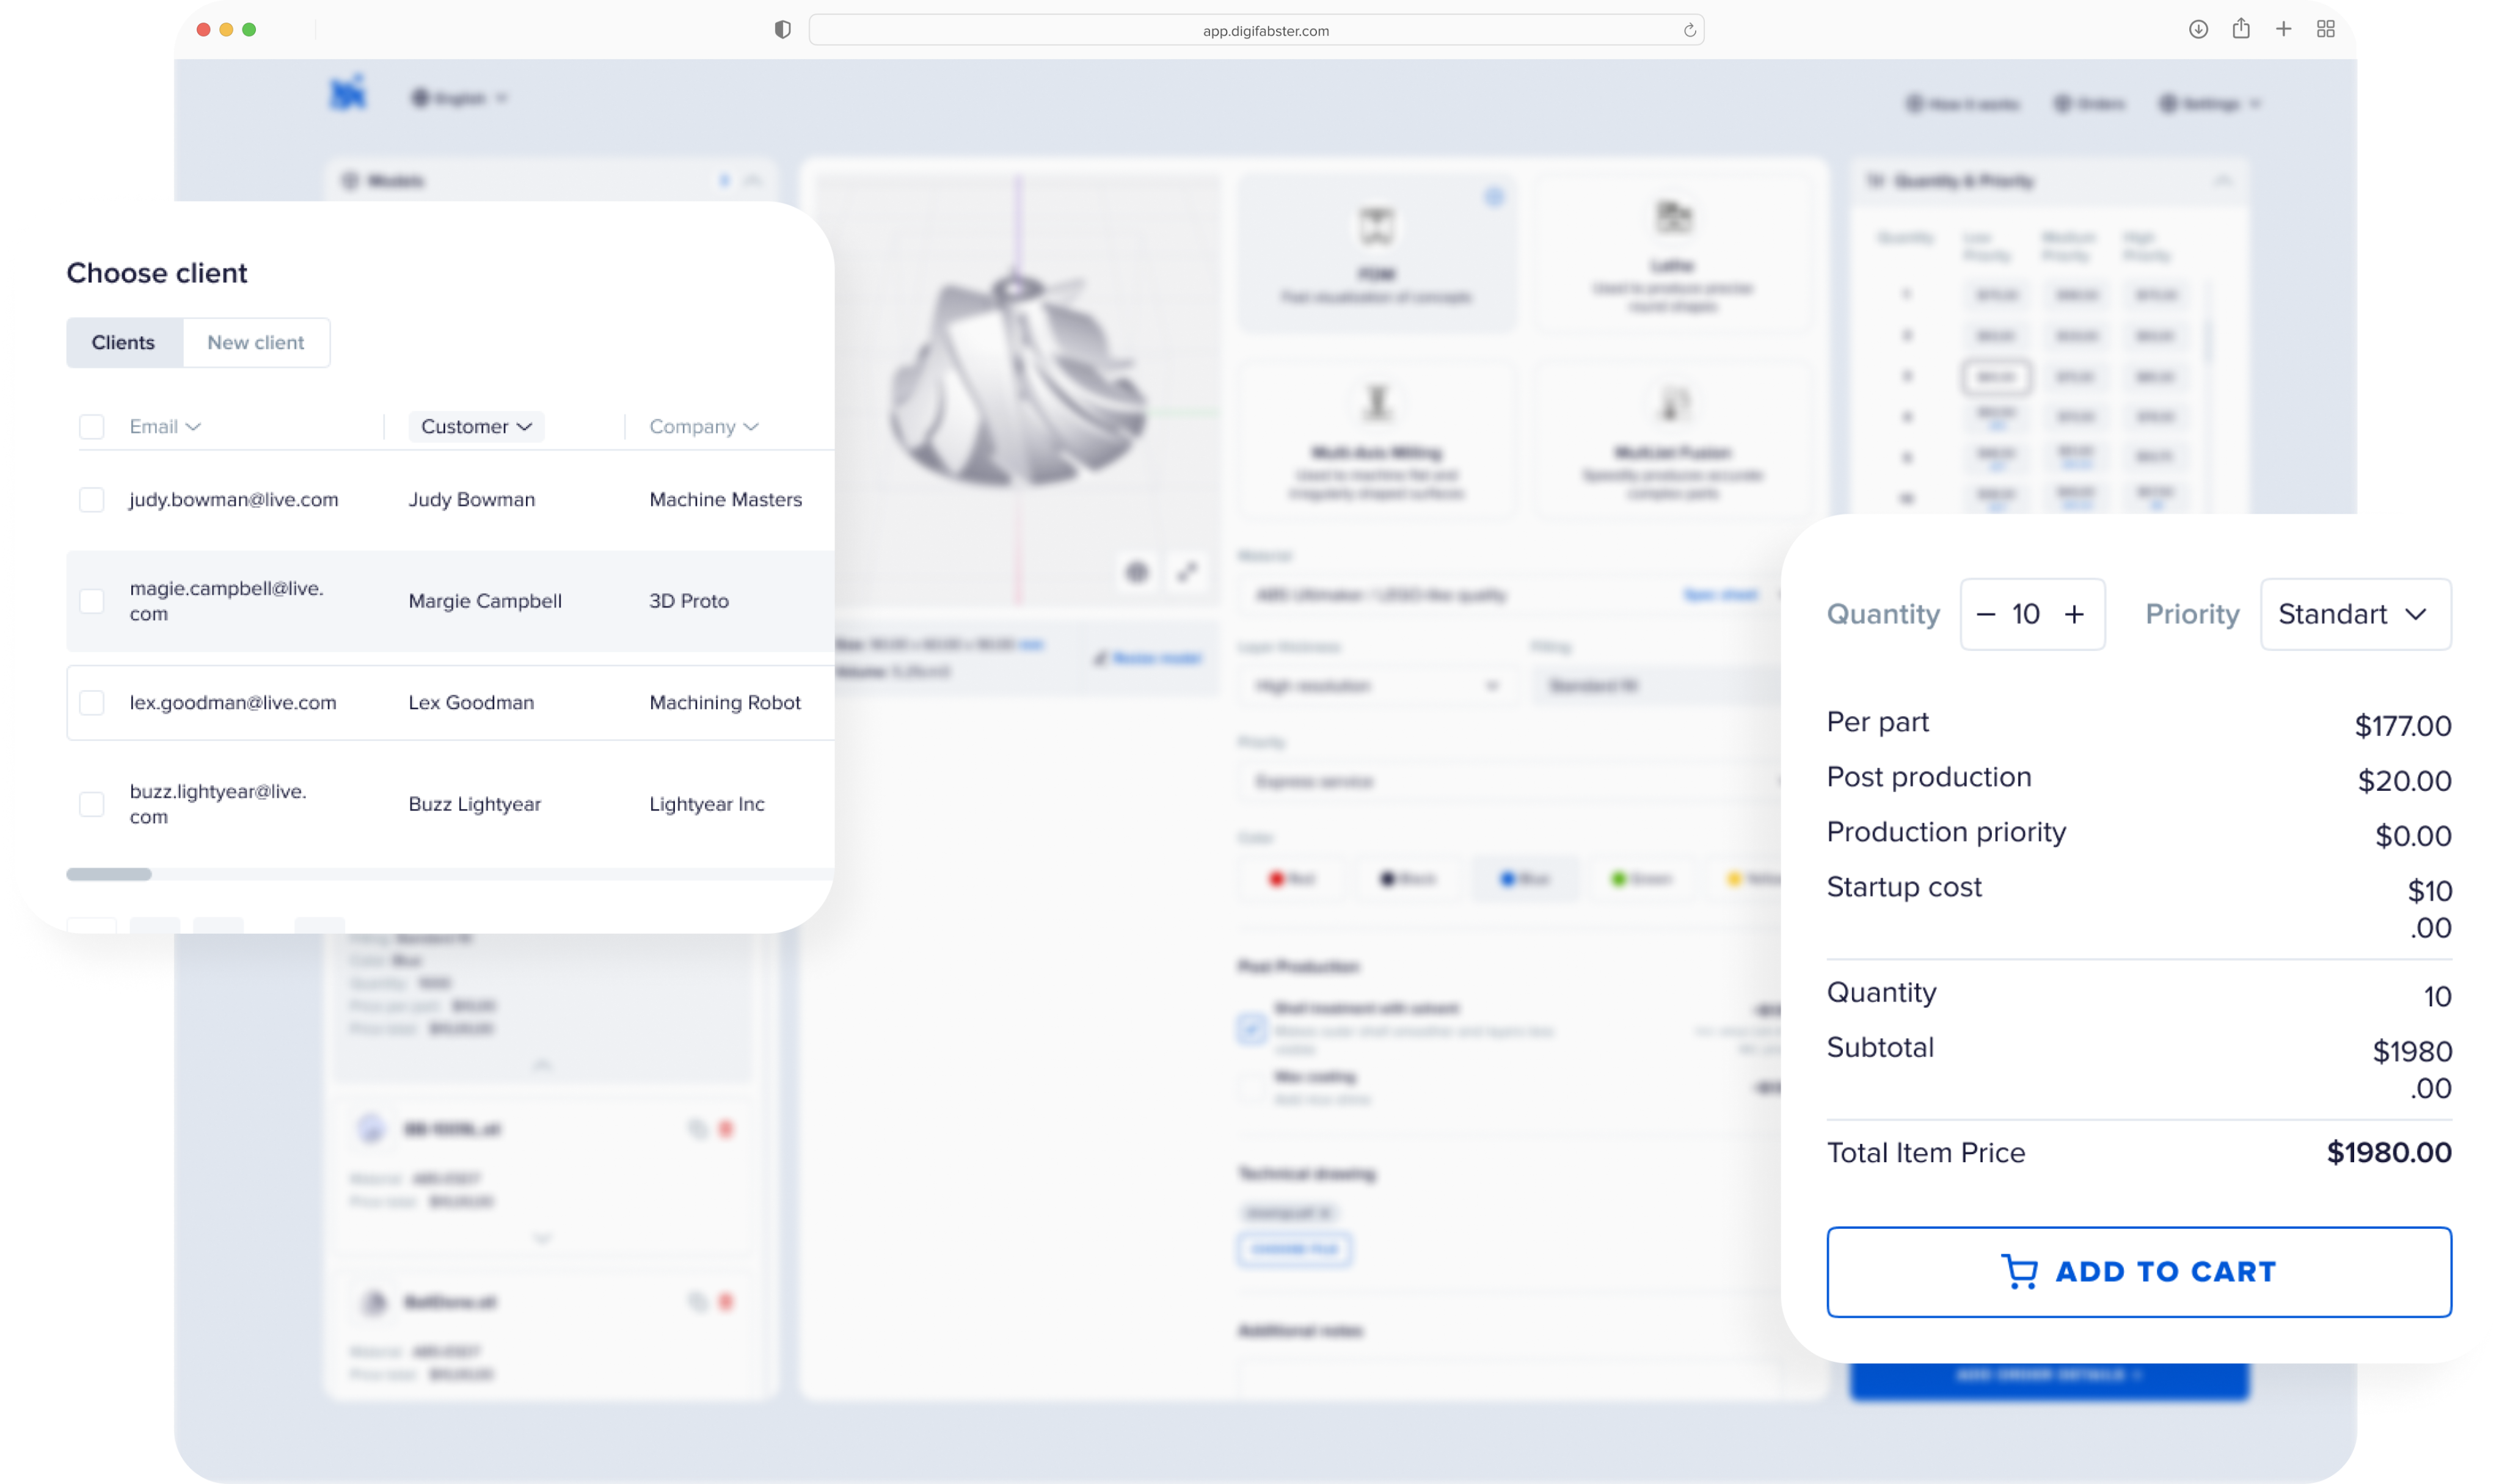Collapse the Models panel chevron
This screenshot has width=2502, height=1484.
click(x=753, y=181)
